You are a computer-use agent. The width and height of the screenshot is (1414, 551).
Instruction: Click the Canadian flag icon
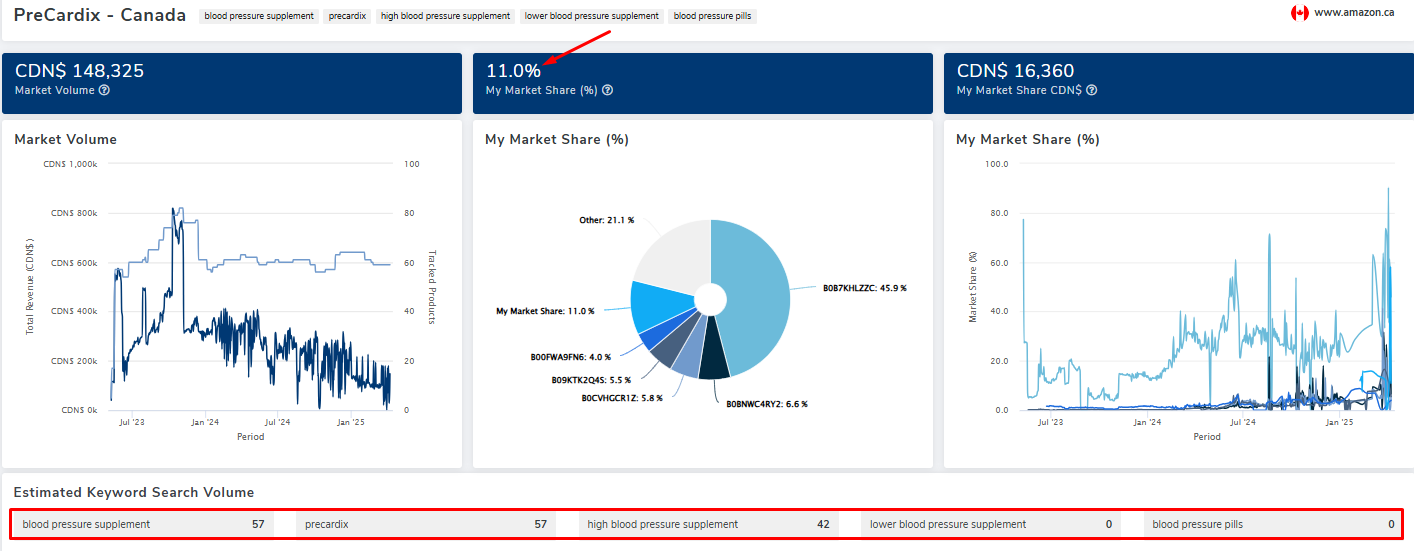tap(1299, 13)
